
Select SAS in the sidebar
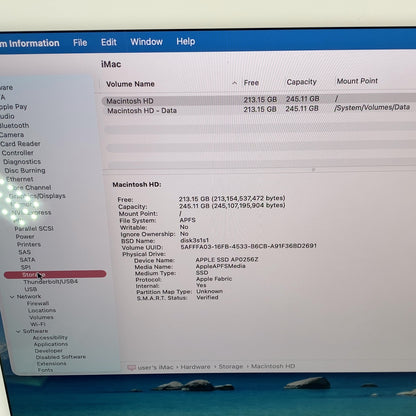tap(25, 252)
